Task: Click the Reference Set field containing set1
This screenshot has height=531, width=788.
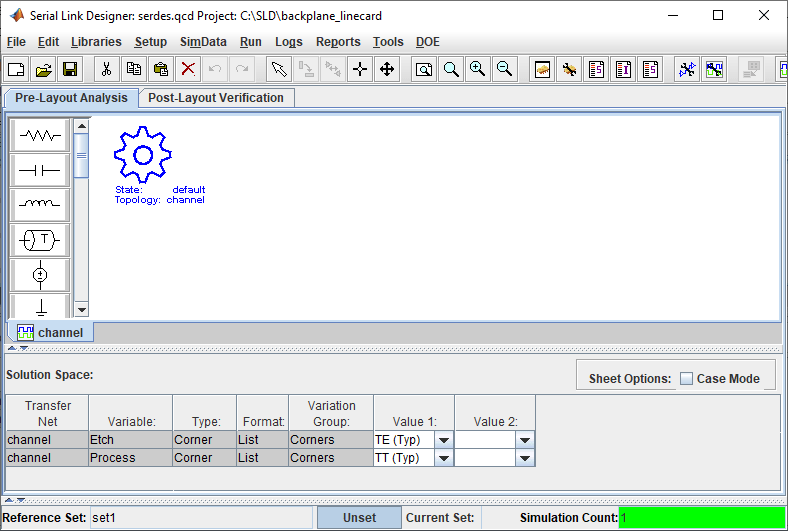Action: tap(201, 517)
